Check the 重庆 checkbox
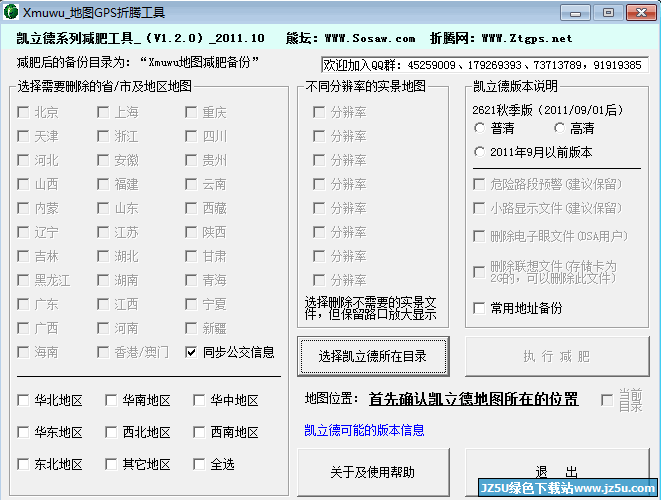The height and width of the screenshot is (500, 661). [x=191, y=112]
